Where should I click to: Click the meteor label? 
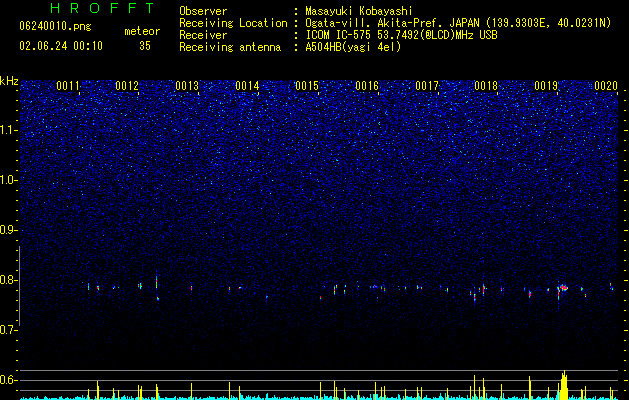(142, 31)
